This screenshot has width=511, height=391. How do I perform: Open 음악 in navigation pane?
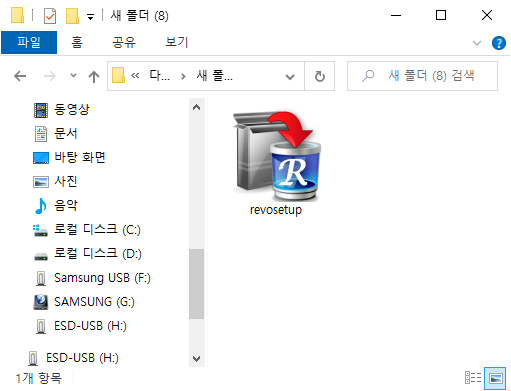coord(66,205)
